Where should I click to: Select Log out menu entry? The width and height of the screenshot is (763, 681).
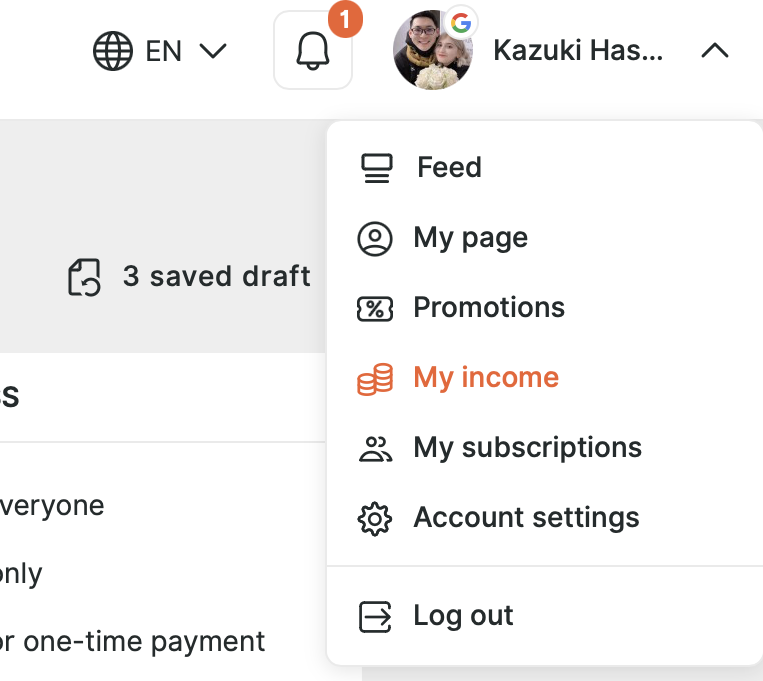pyautogui.click(x=463, y=616)
